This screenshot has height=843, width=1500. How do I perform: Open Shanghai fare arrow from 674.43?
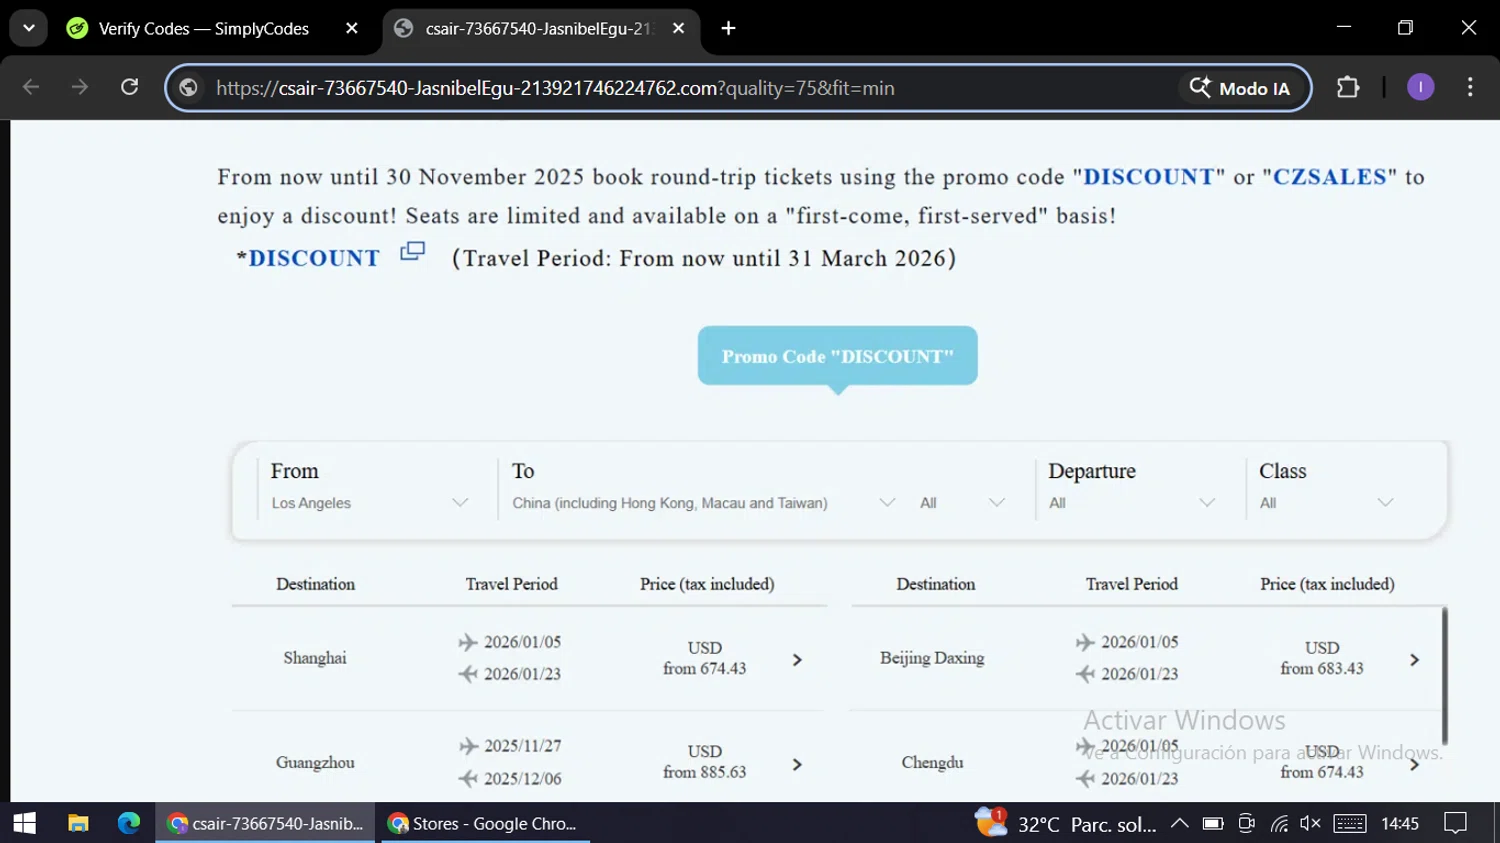click(797, 660)
